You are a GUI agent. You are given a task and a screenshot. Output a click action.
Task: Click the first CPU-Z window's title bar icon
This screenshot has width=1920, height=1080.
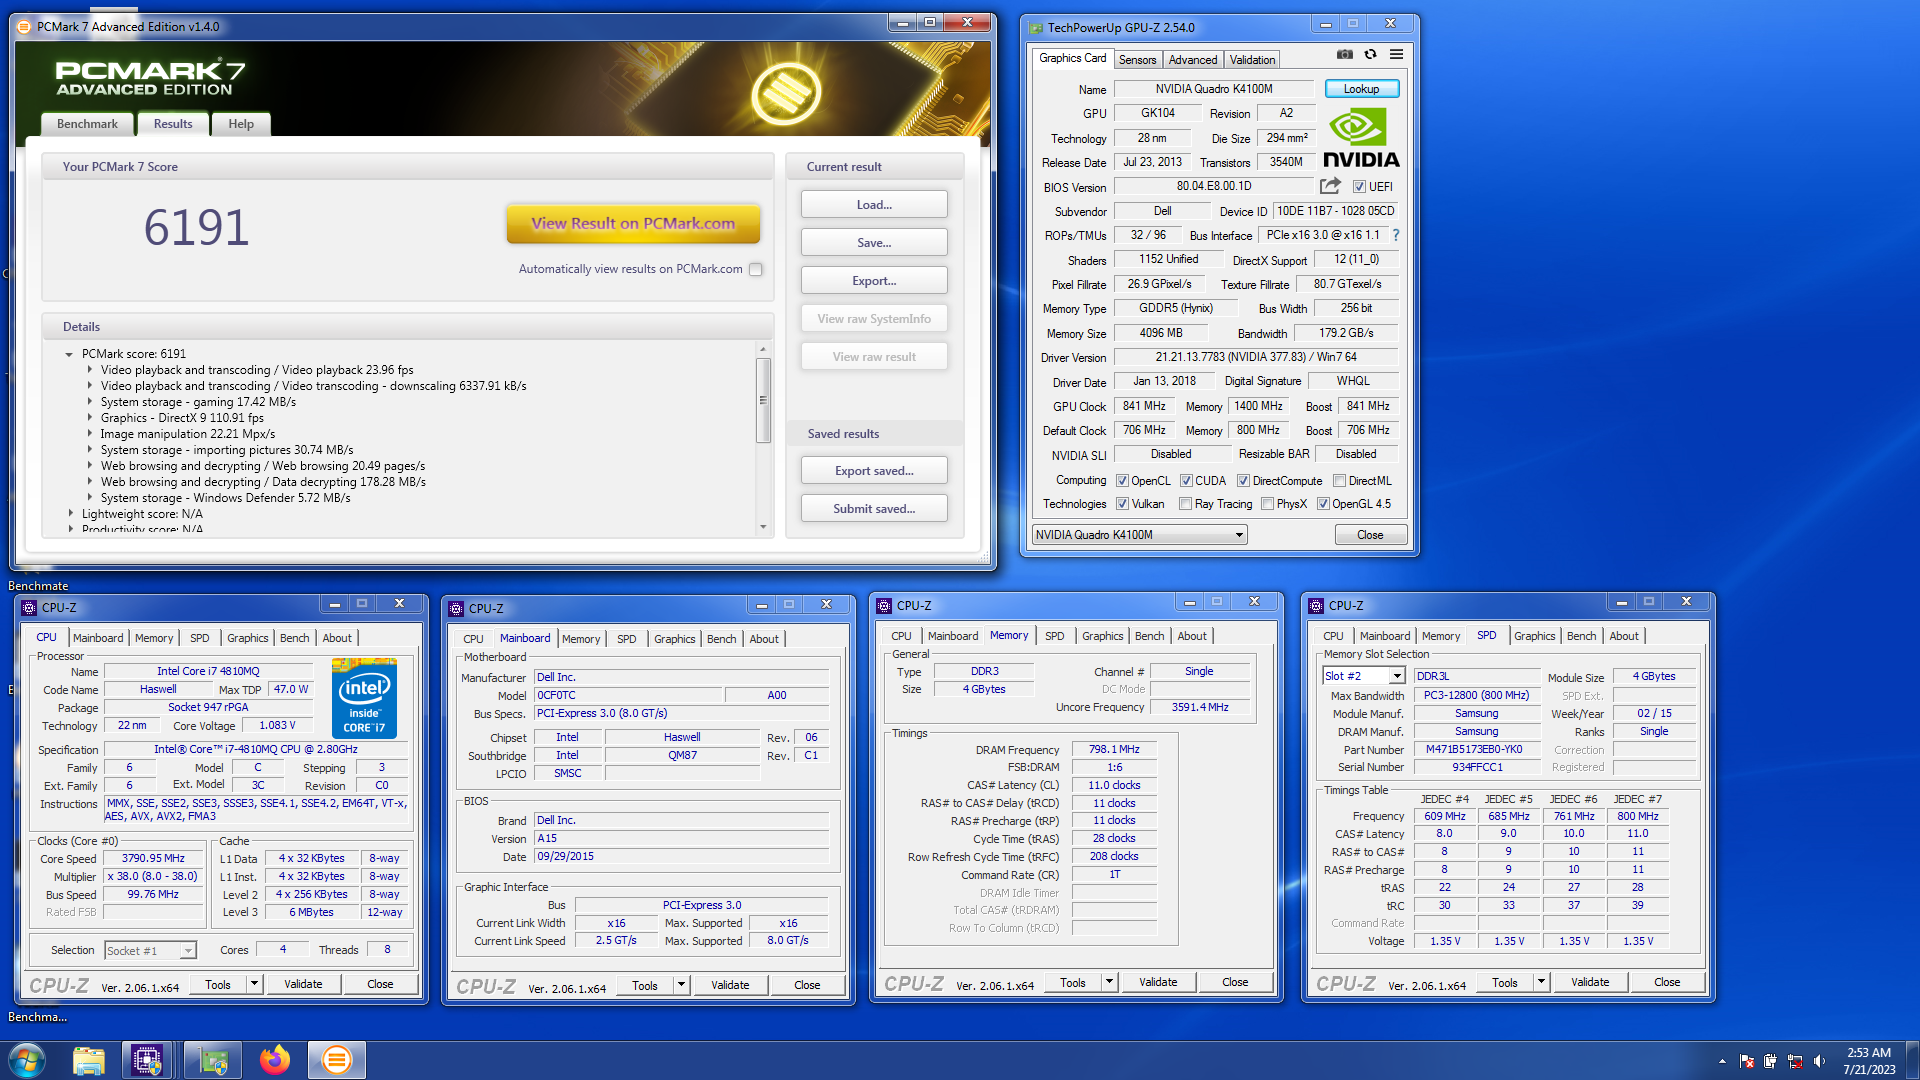30,608
